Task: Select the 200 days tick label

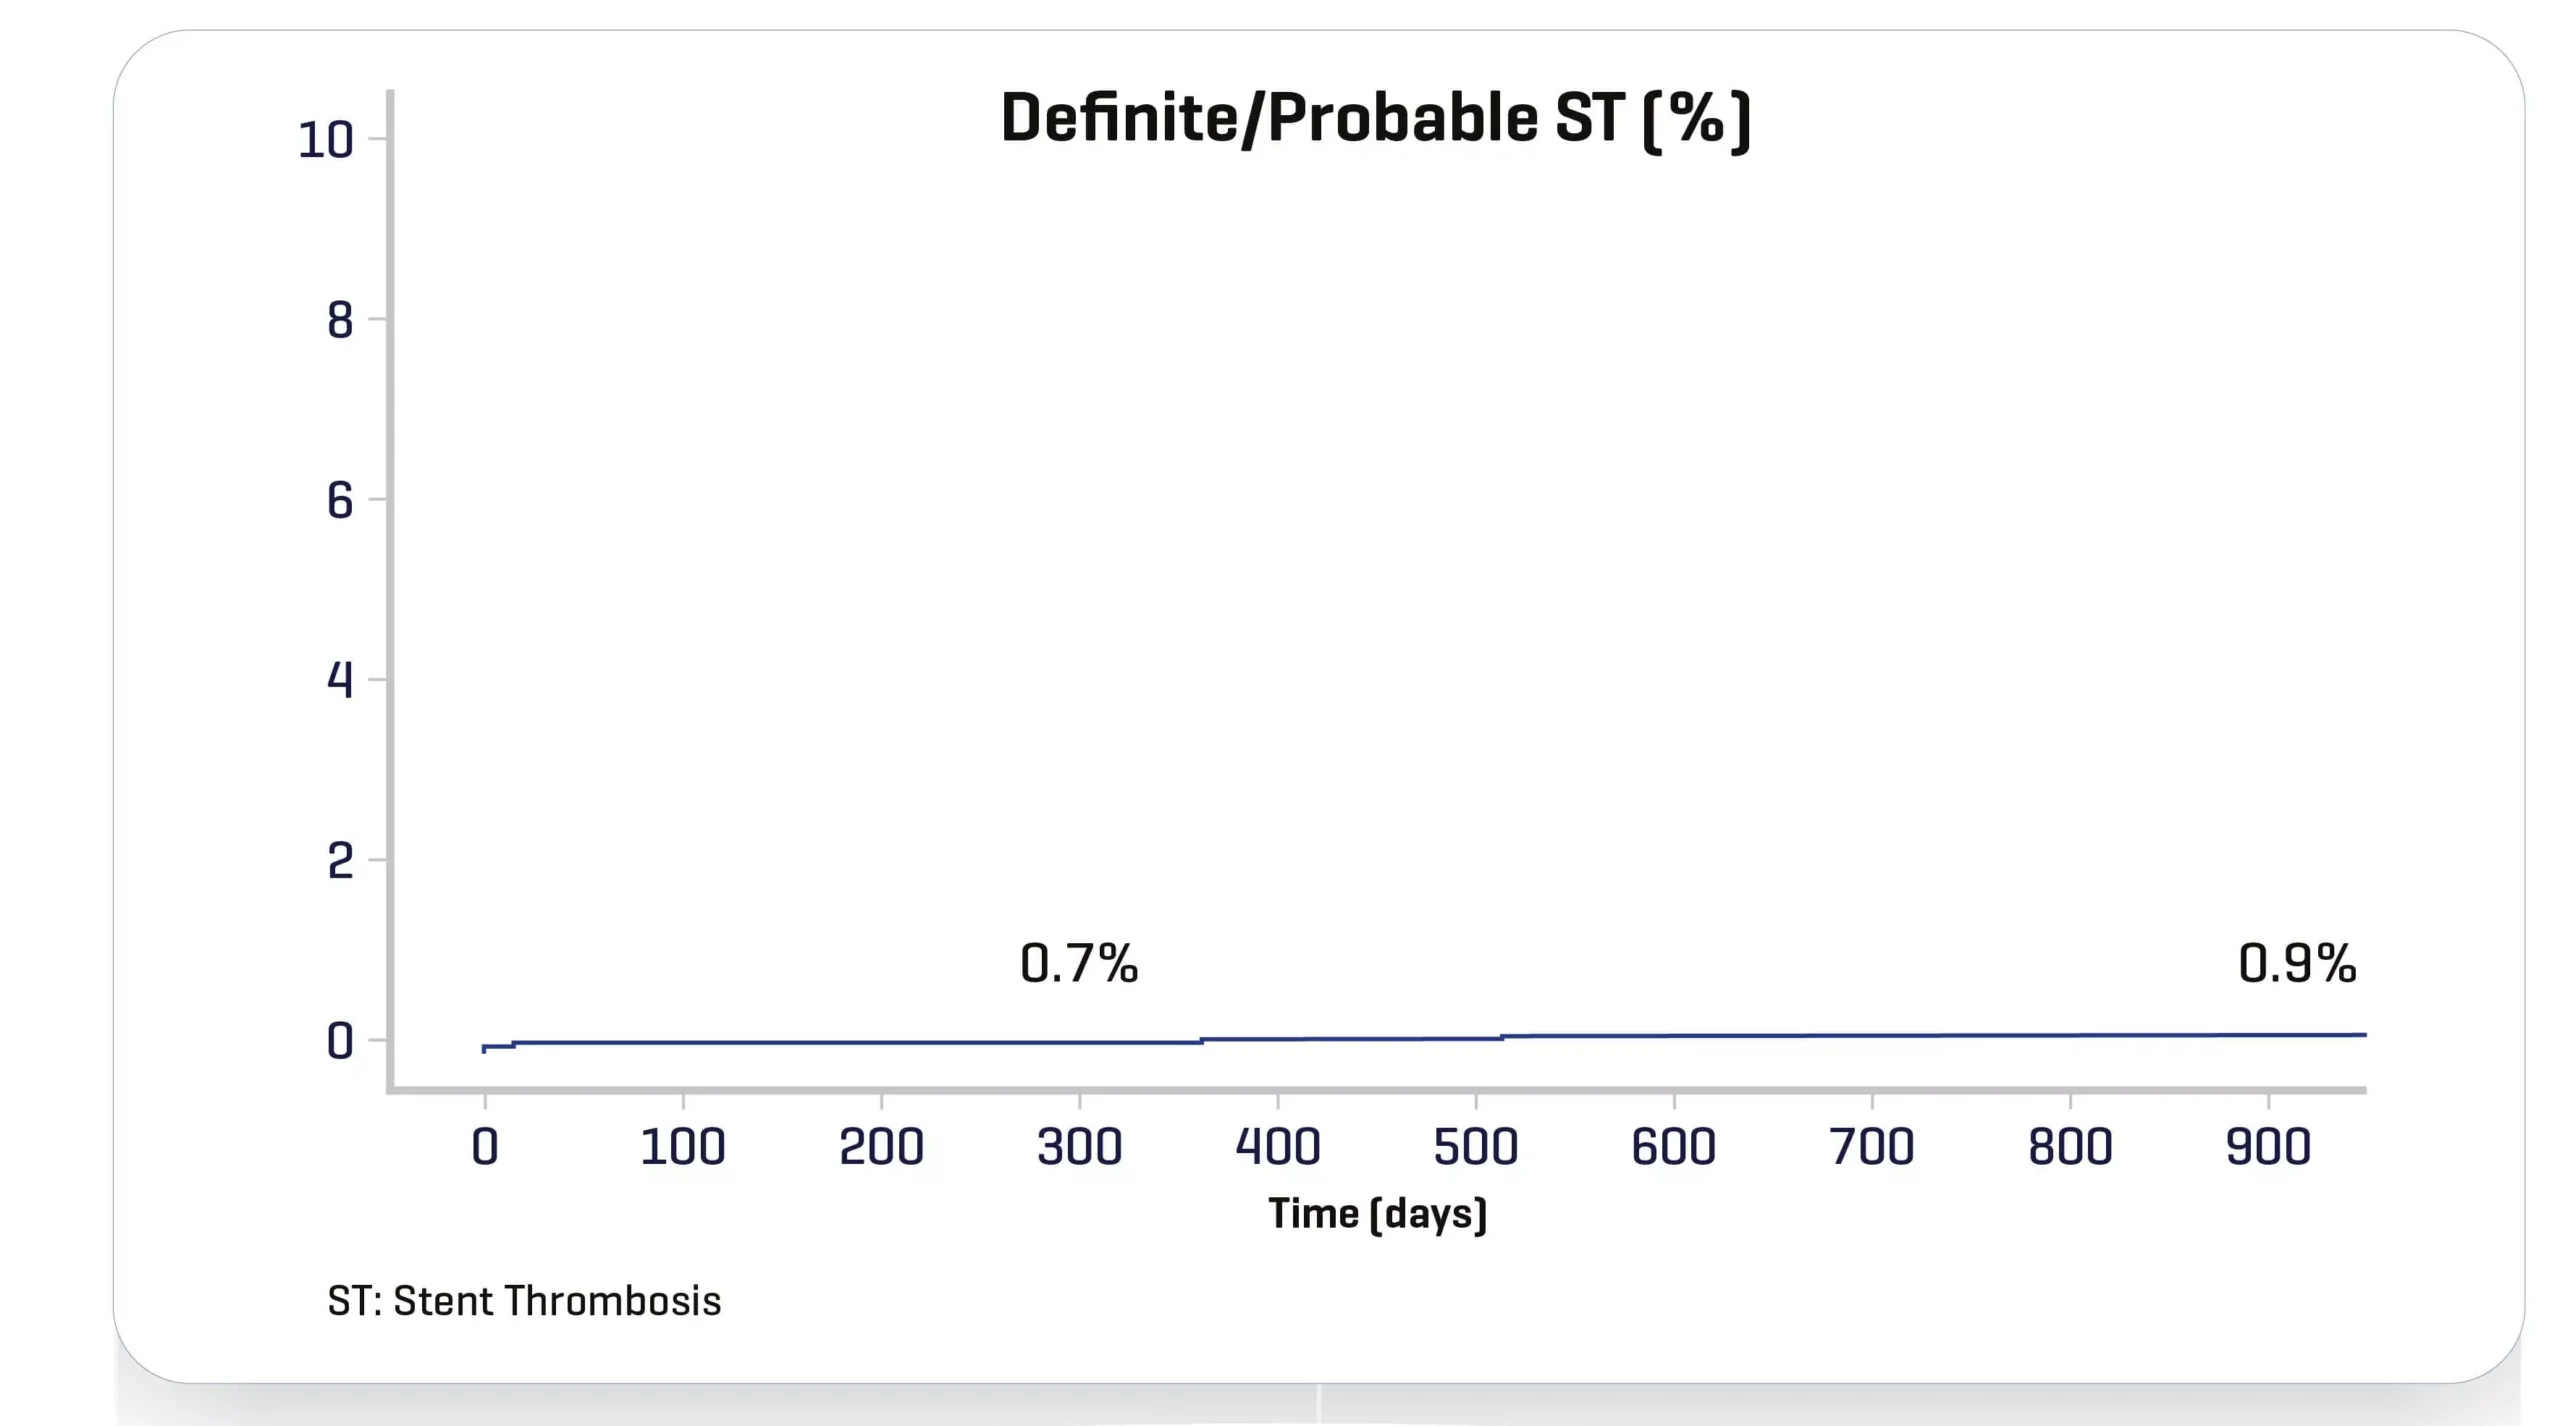Action: click(881, 1147)
